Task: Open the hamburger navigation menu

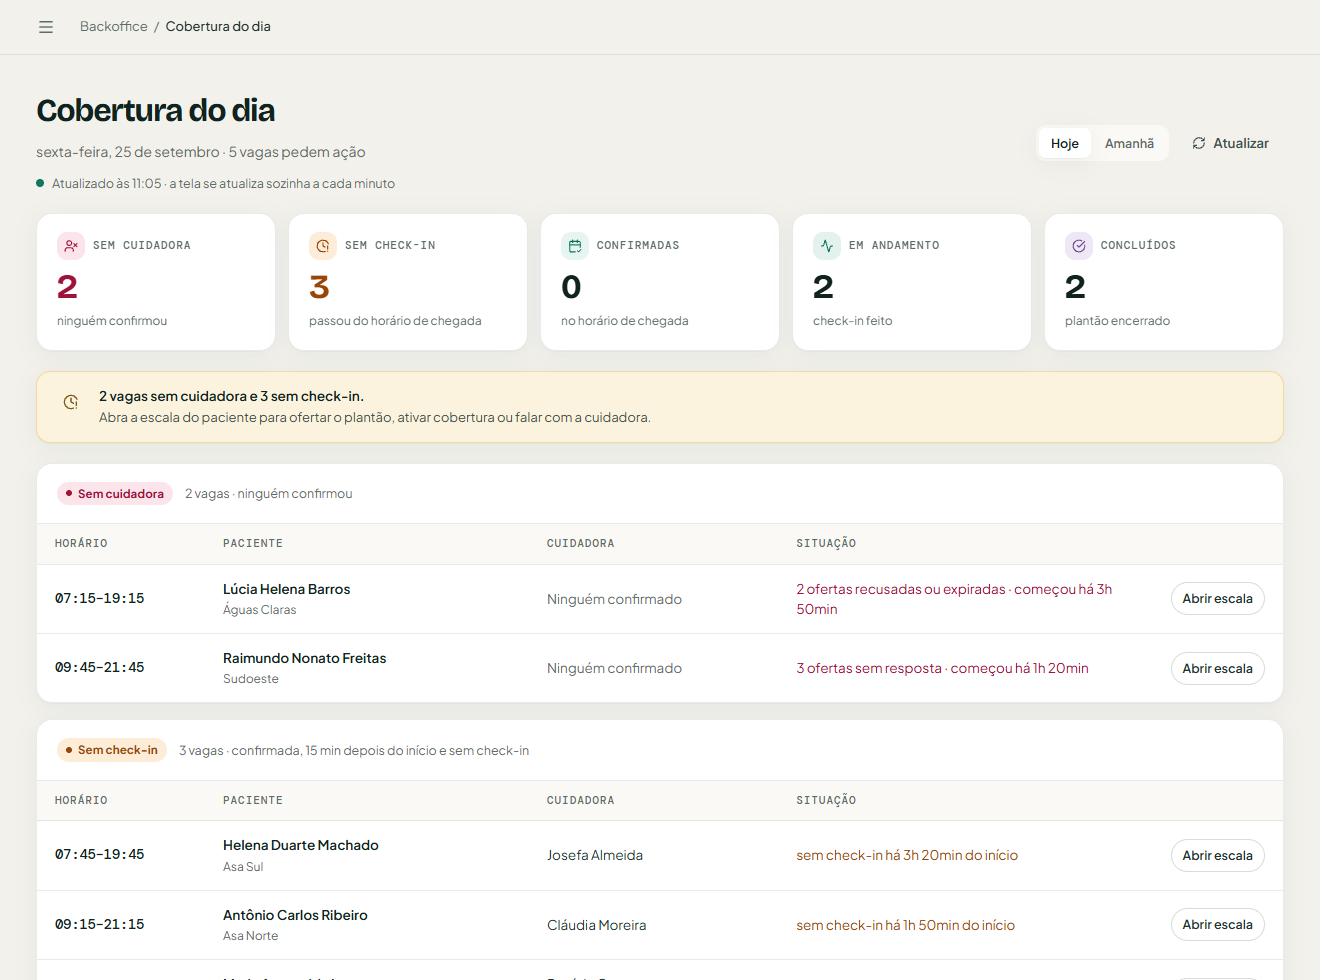Action: 46,27
